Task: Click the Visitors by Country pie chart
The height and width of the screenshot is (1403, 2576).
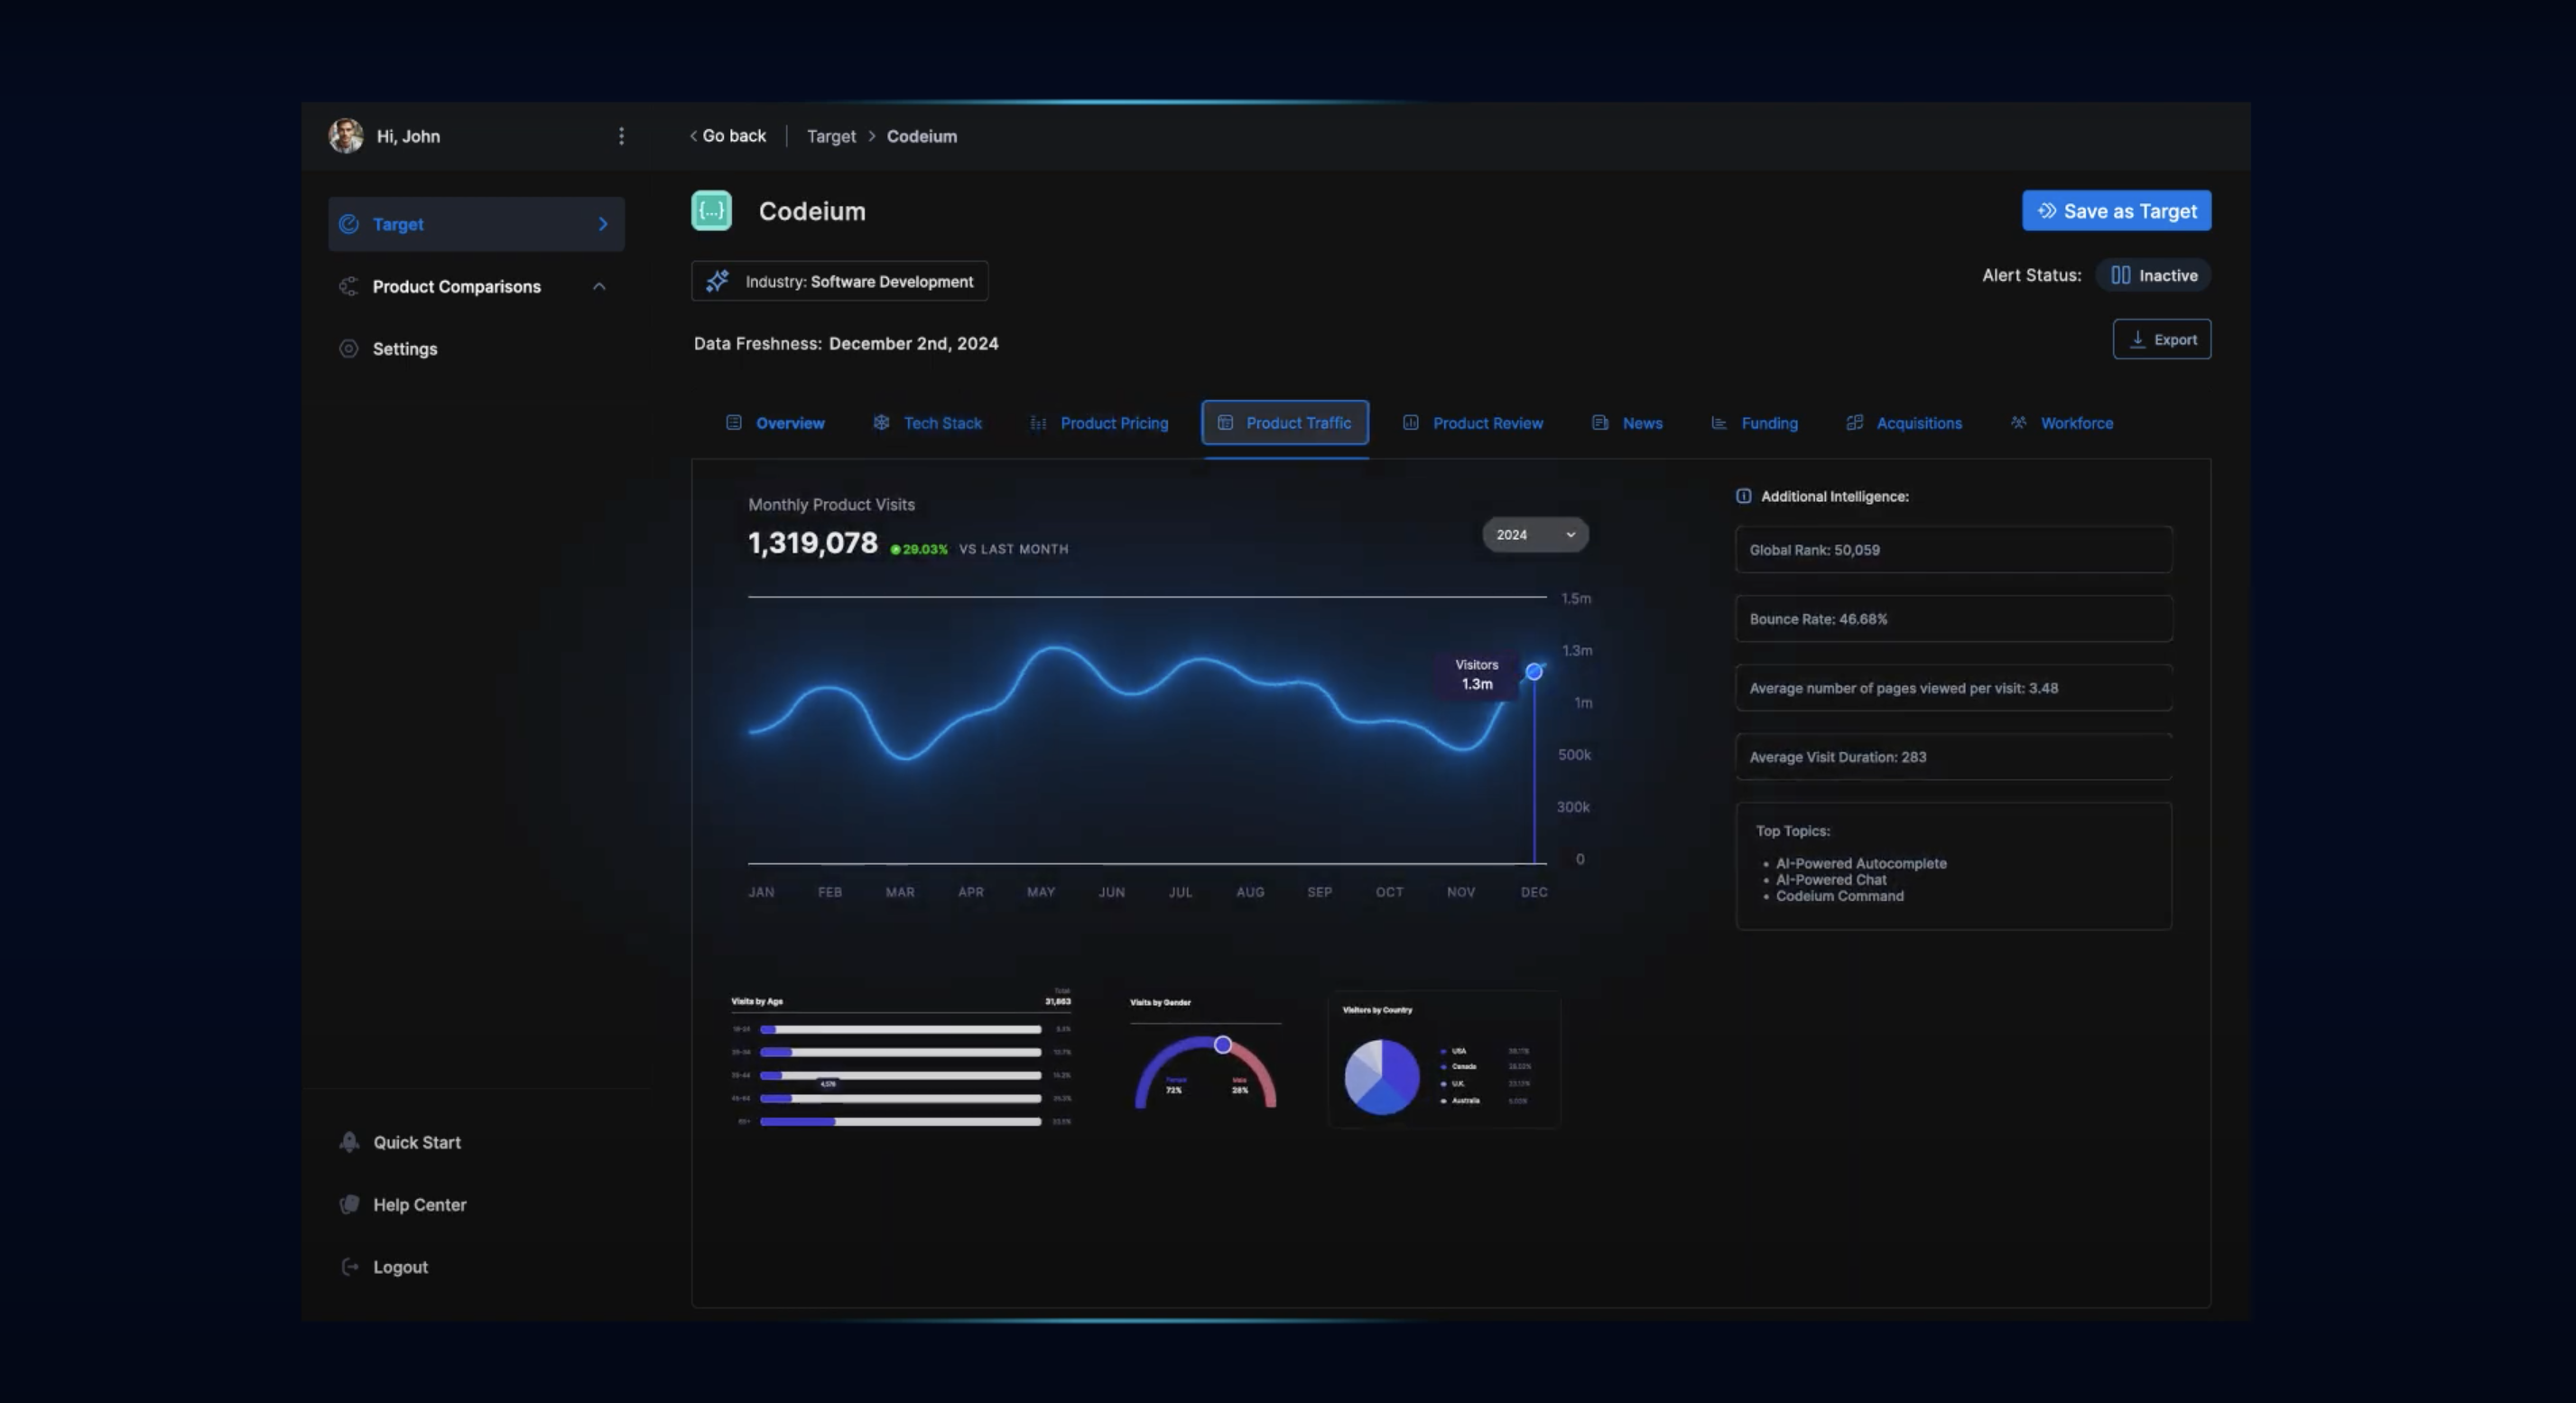Action: pos(1381,1076)
